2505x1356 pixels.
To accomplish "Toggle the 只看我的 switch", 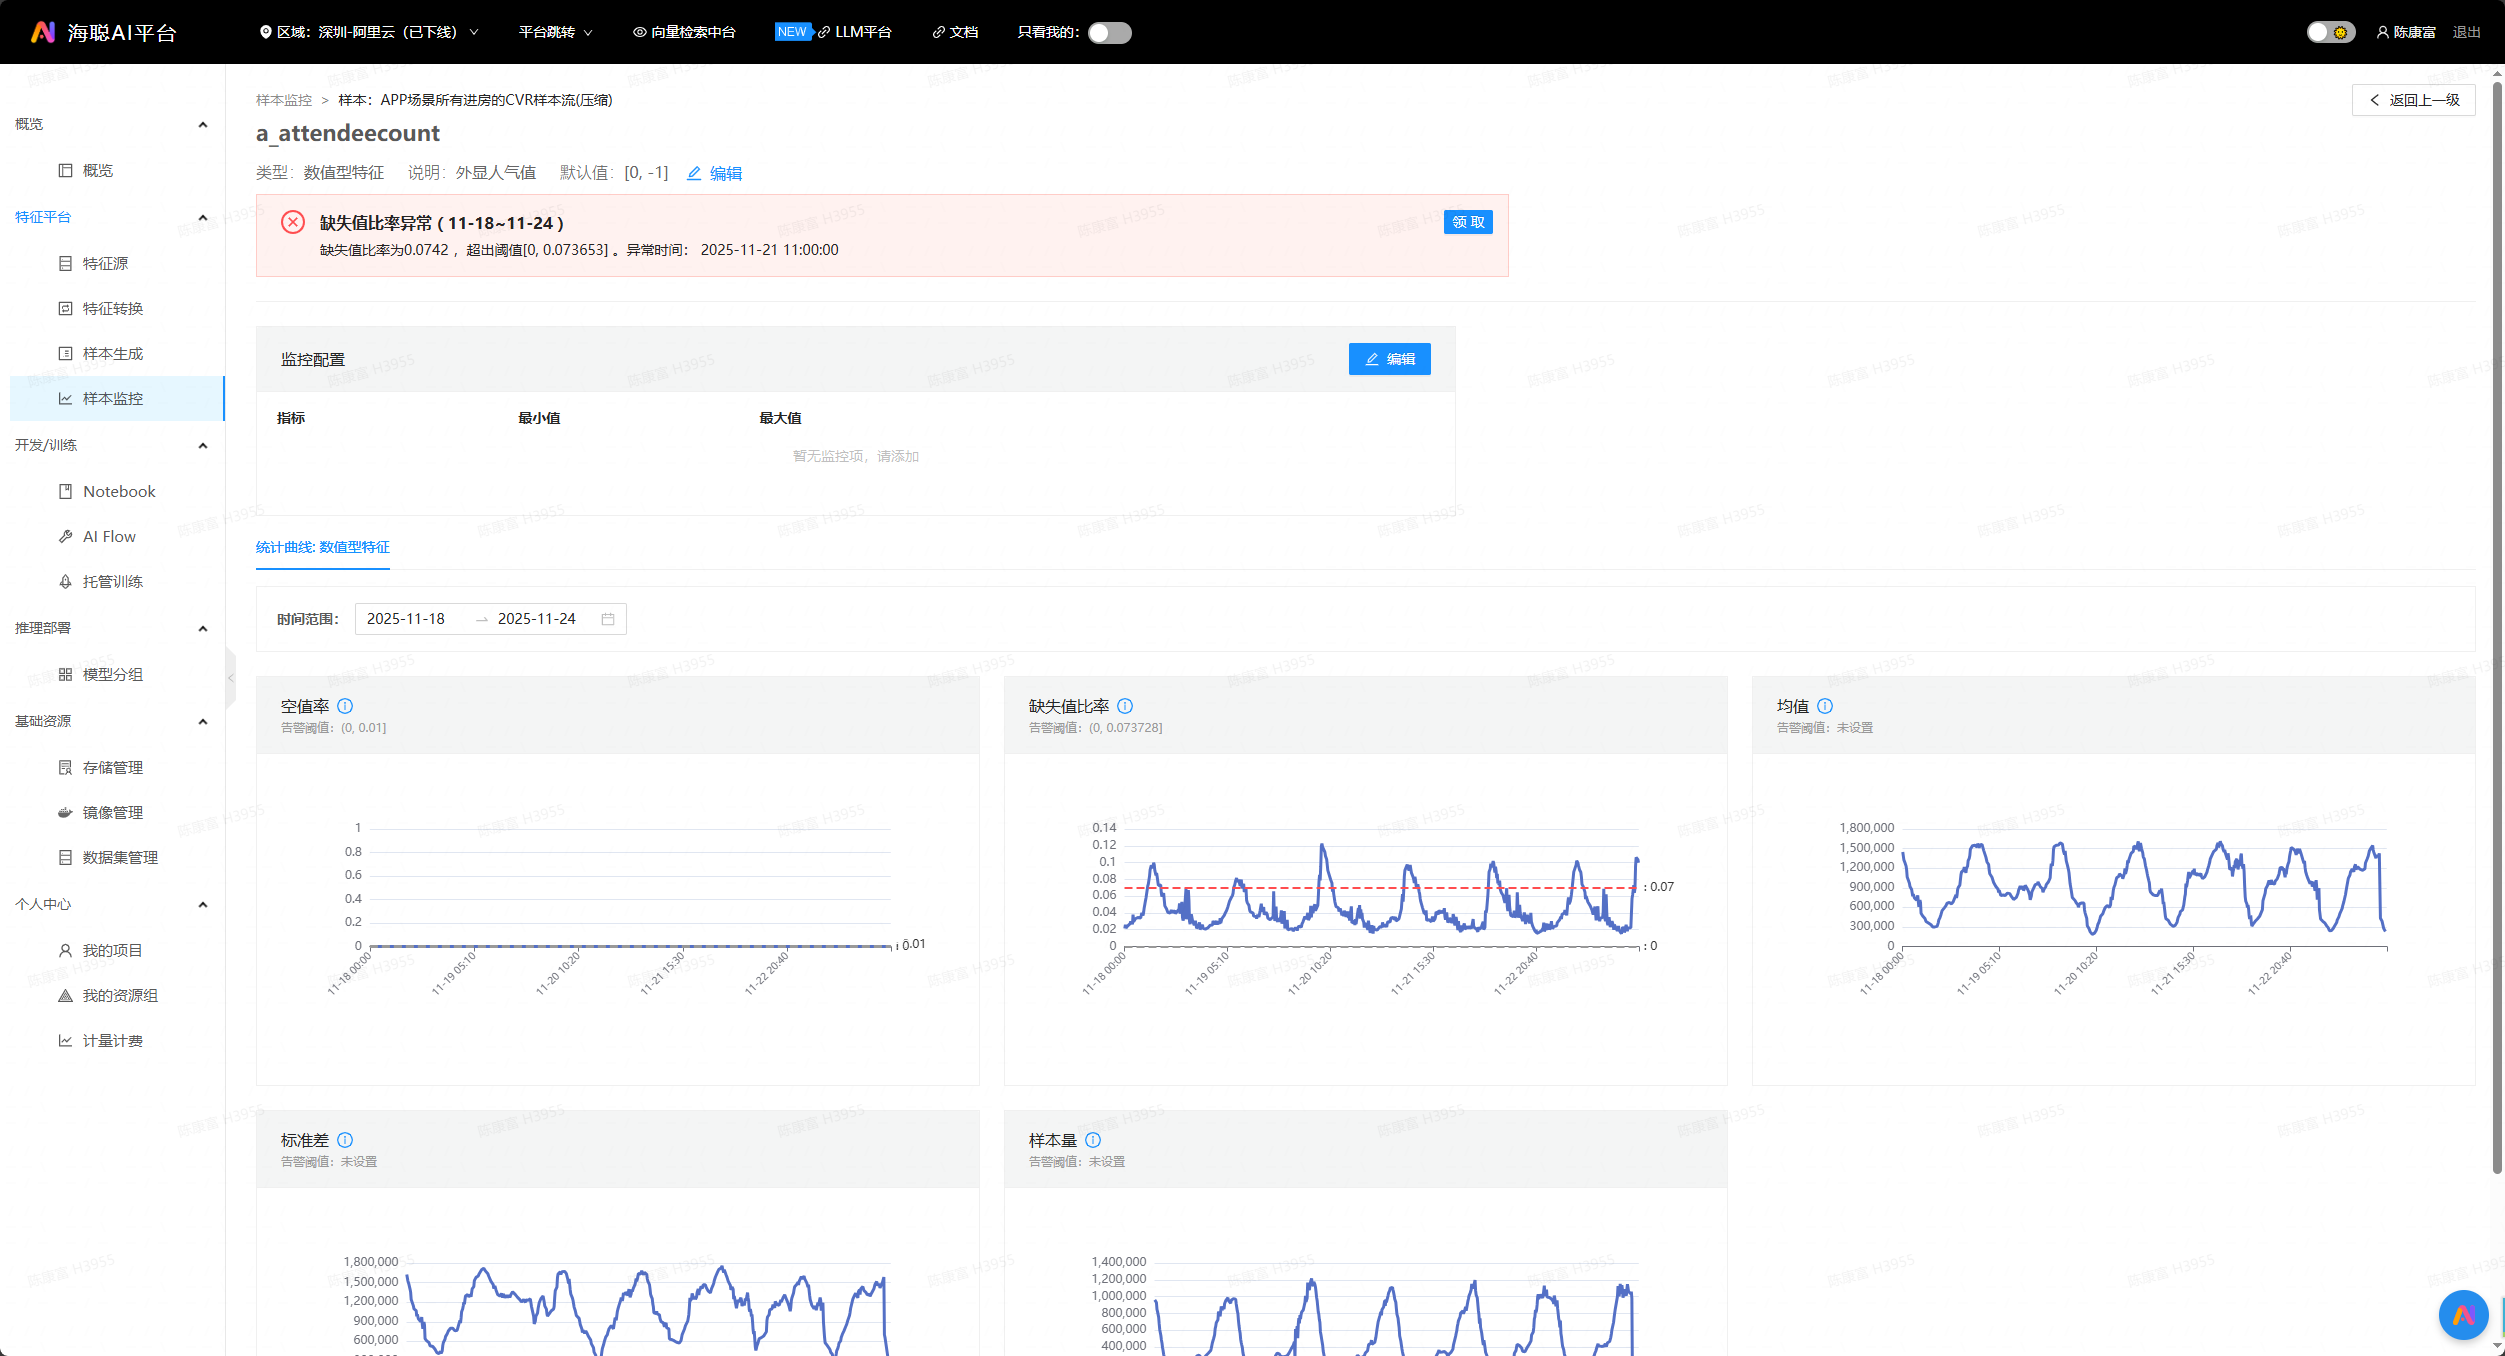I will pyautogui.click(x=1109, y=33).
